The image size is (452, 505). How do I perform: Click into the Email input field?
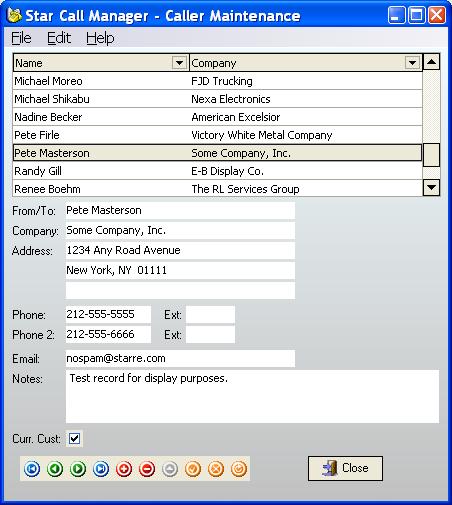tap(180, 358)
